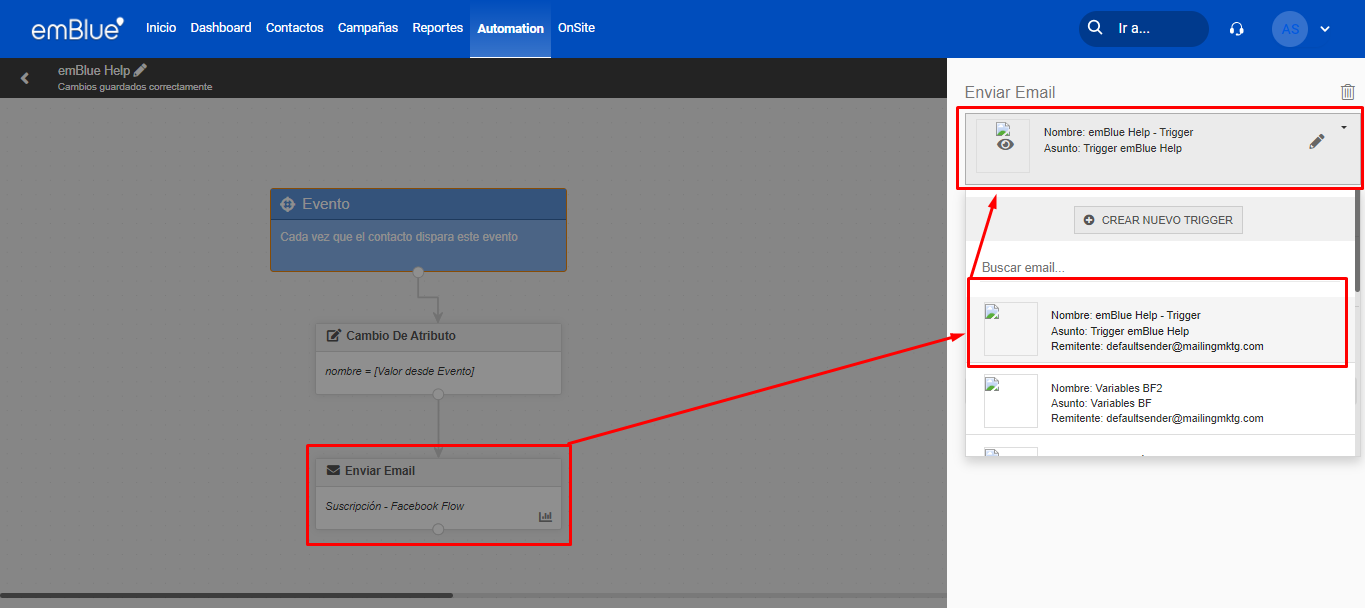
Task: Collapse the email selector dropdown arrow
Action: pos(1344,127)
